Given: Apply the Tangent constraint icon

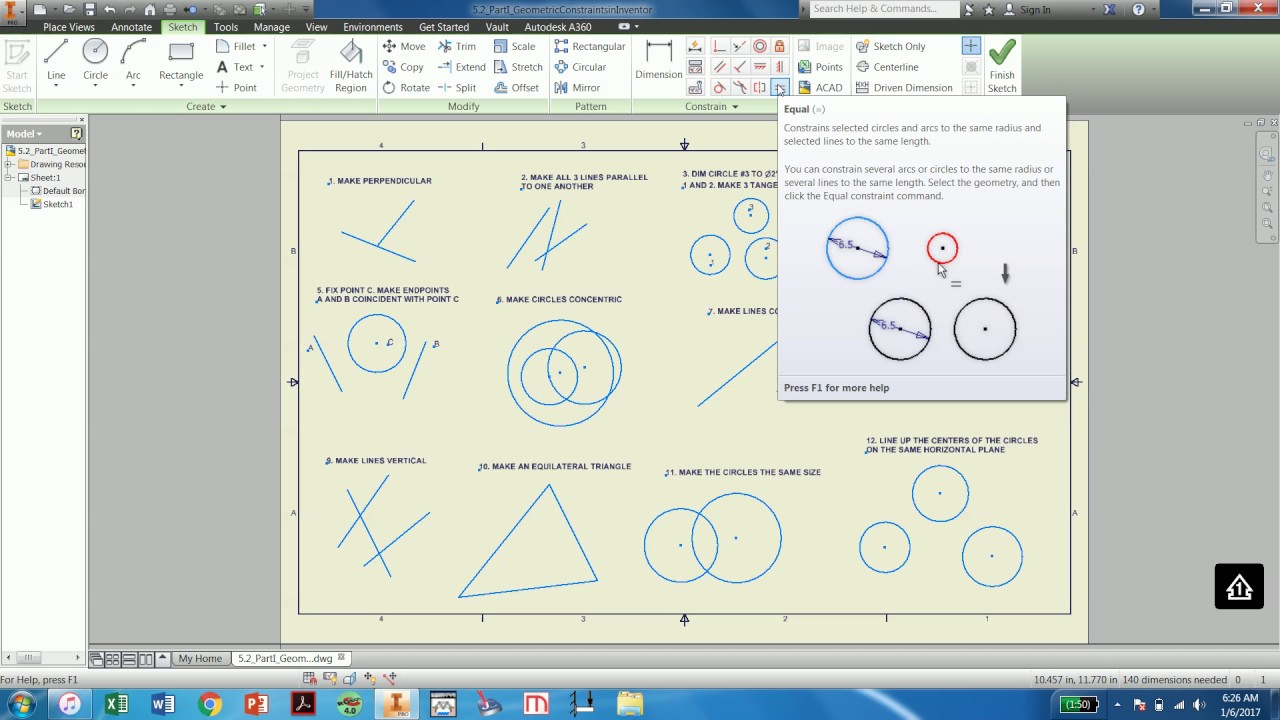Looking at the screenshot, I should (x=720, y=87).
